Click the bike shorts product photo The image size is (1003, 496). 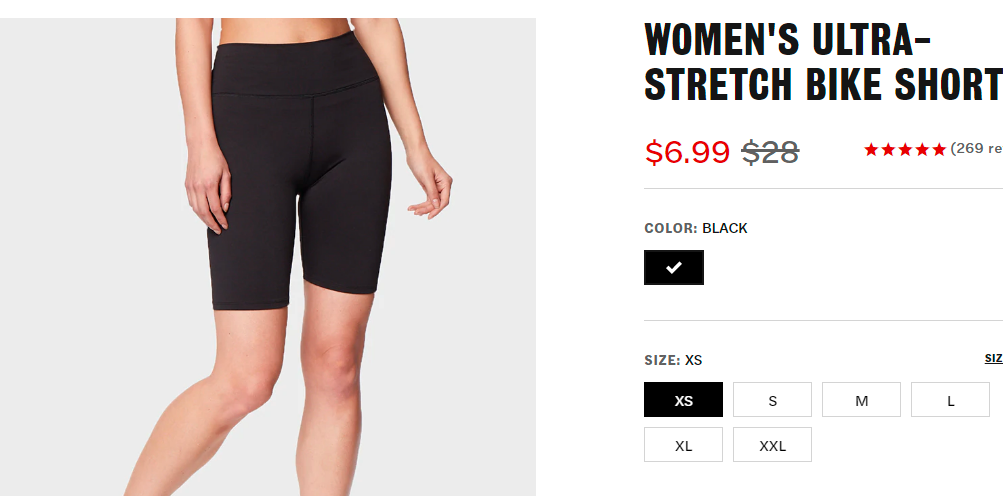268,257
